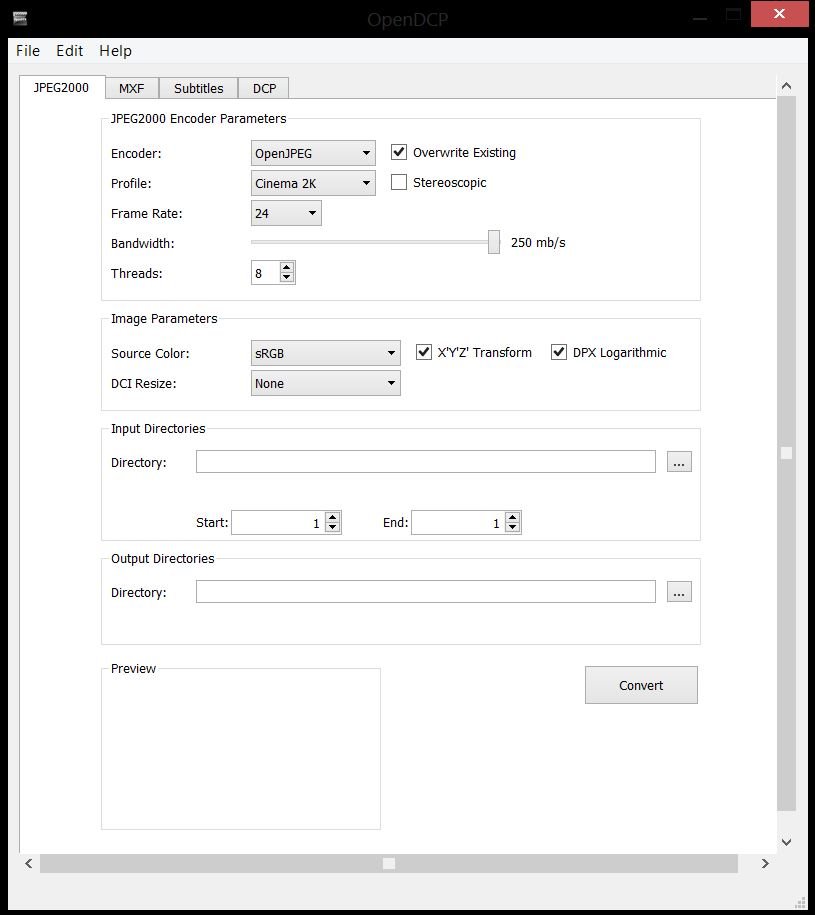Close the OpenDCP window
The height and width of the screenshot is (915, 815).
pyautogui.click(x=779, y=14)
